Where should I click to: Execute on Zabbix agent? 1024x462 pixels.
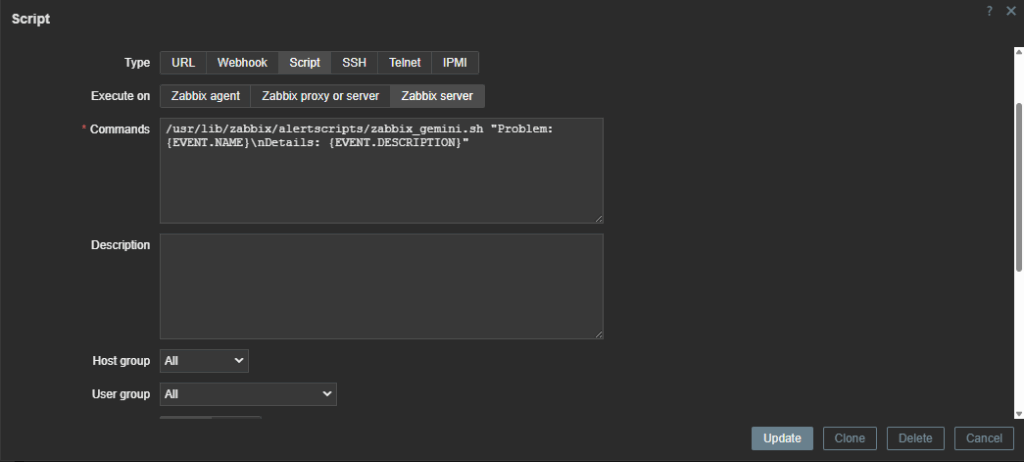tap(205, 96)
